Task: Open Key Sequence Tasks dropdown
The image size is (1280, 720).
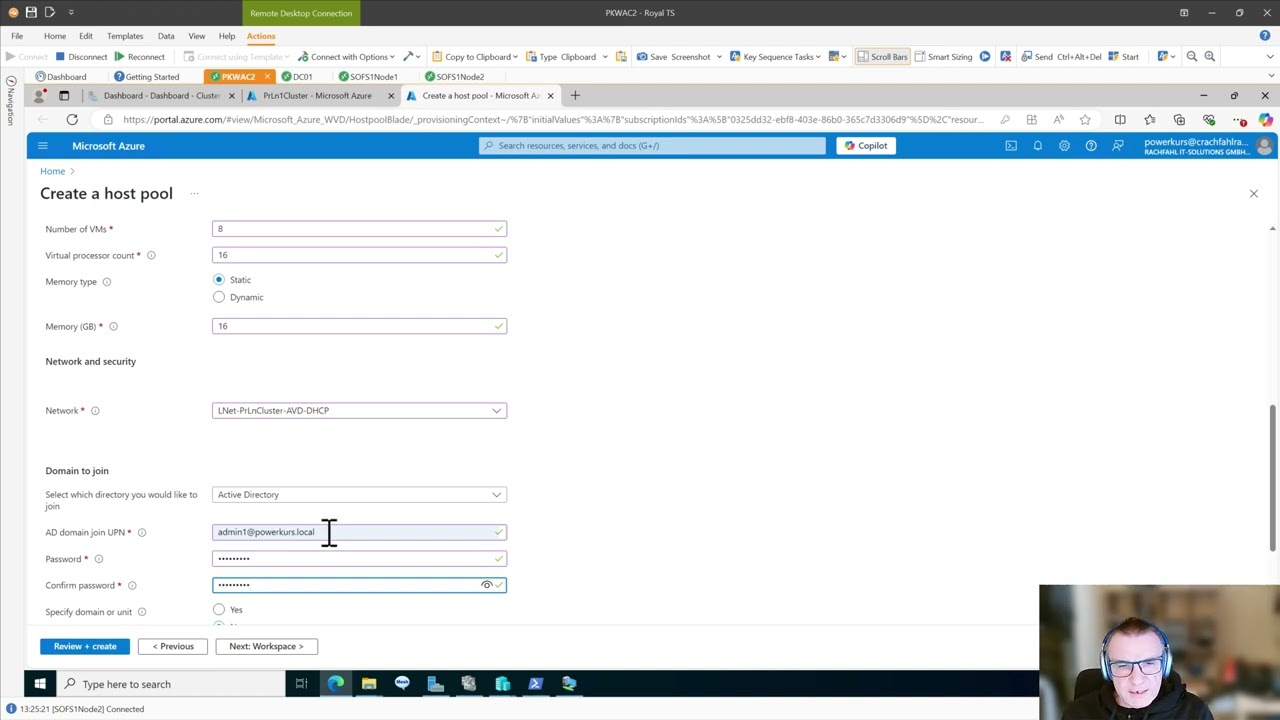Action: (775, 56)
